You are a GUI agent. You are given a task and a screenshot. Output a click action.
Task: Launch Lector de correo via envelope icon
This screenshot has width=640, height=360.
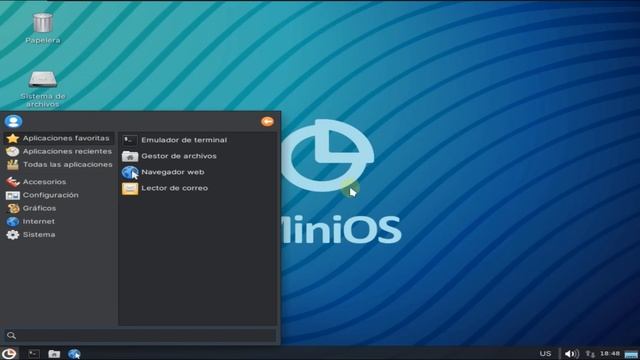[x=130, y=188]
